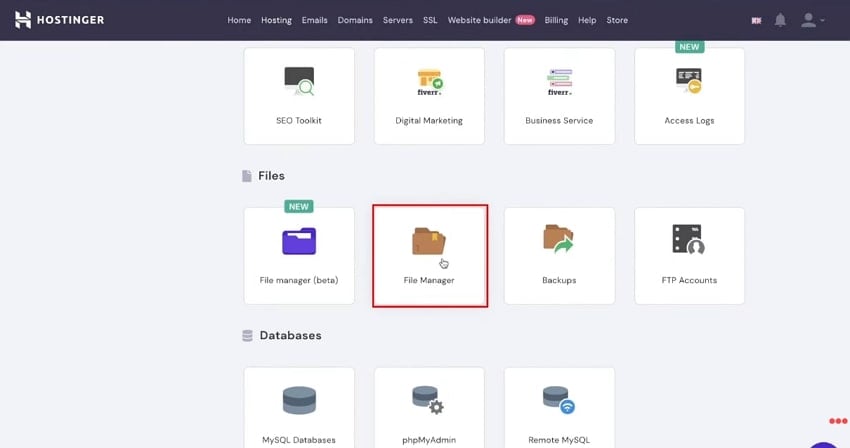Viewport: 850px width, 448px height.
Task: Open the Emails menu item
Action: click(x=314, y=20)
